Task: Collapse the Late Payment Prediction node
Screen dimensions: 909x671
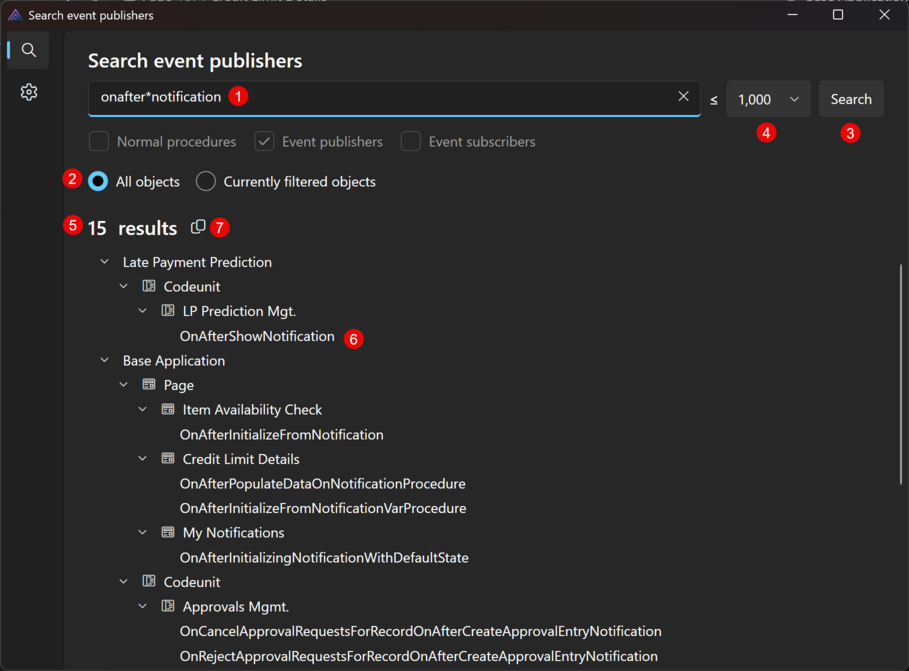Action: [x=105, y=262]
